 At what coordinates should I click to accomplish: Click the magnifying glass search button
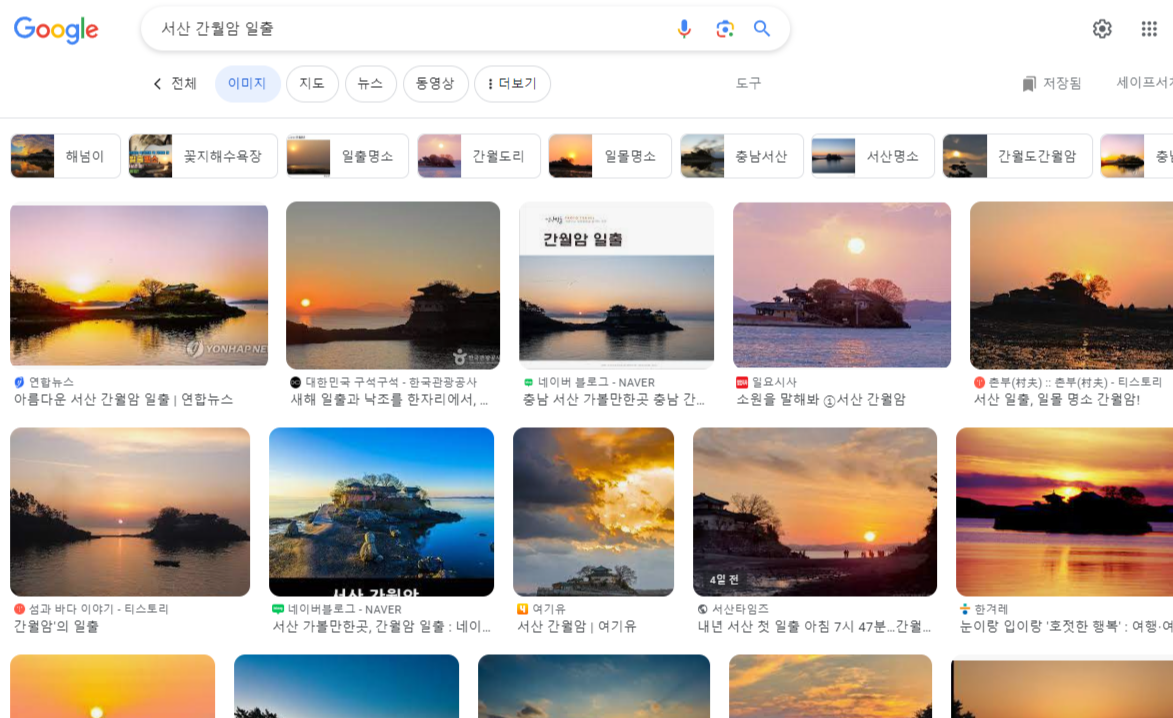click(762, 28)
